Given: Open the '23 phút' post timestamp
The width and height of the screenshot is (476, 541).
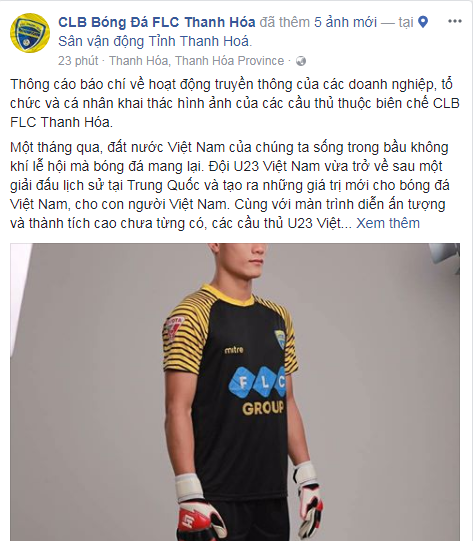Looking at the screenshot, I should click(78, 61).
